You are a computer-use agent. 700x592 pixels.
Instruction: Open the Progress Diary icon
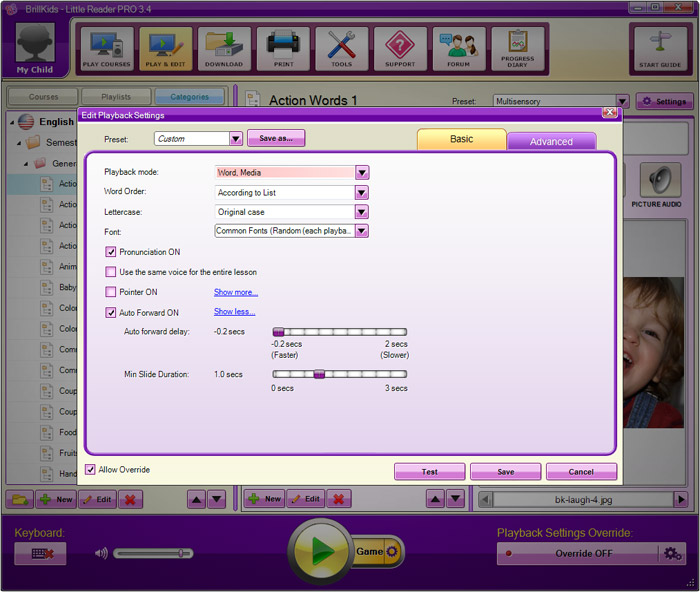coord(518,49)
